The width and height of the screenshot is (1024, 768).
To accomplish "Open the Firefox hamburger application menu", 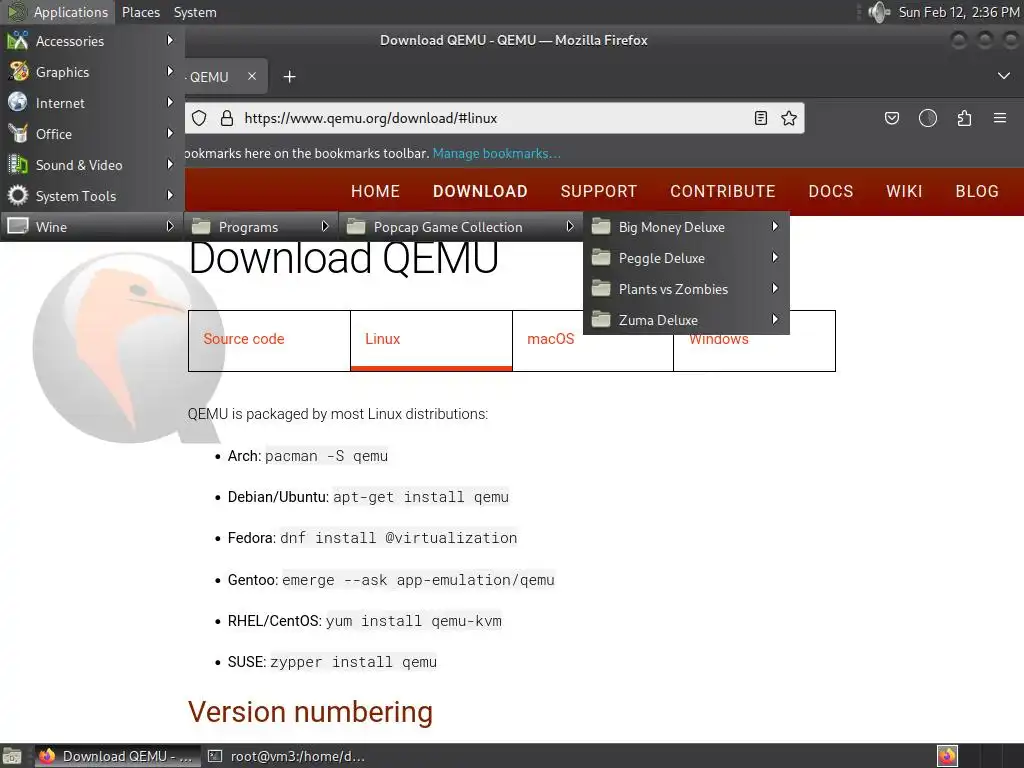I will (x=1000, y=118).
